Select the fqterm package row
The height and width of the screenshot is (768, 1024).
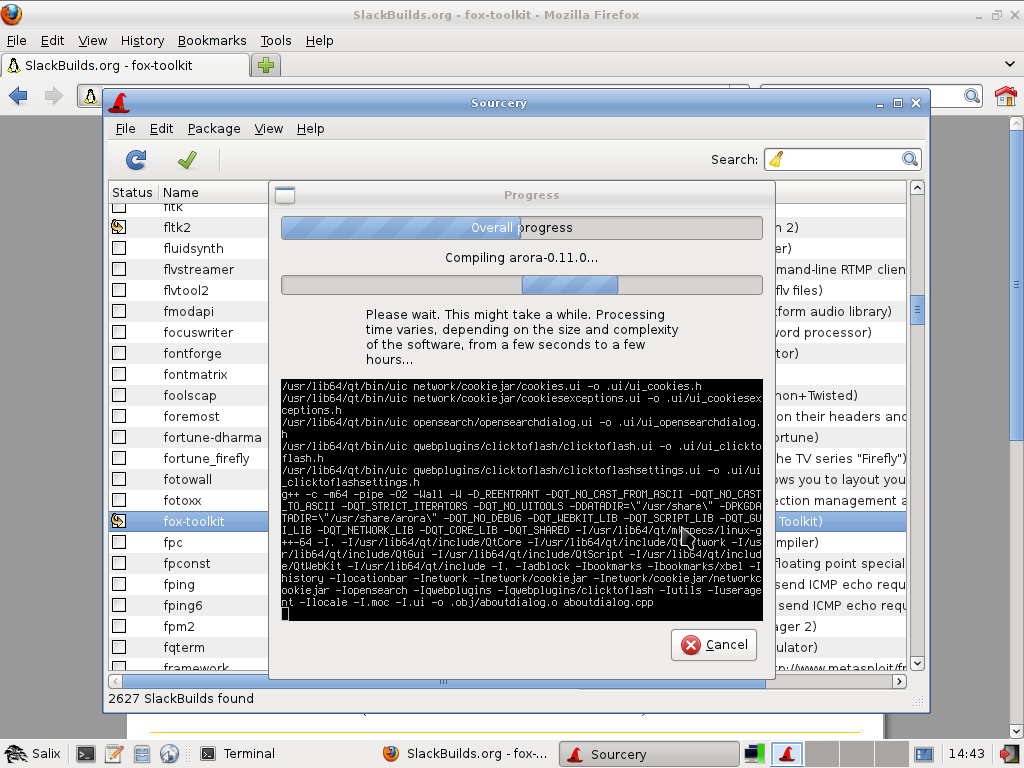(x=189, y=647)
